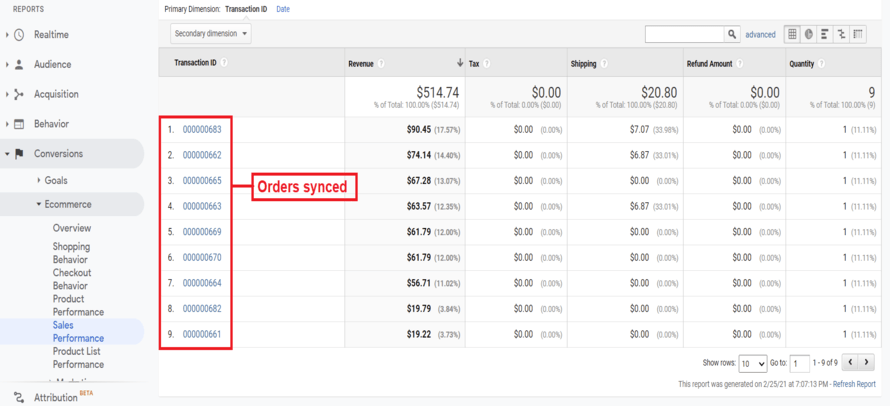Expand the Behavior section arrow
The width and height of the screenshot is (890, 406).
[7, 124]
